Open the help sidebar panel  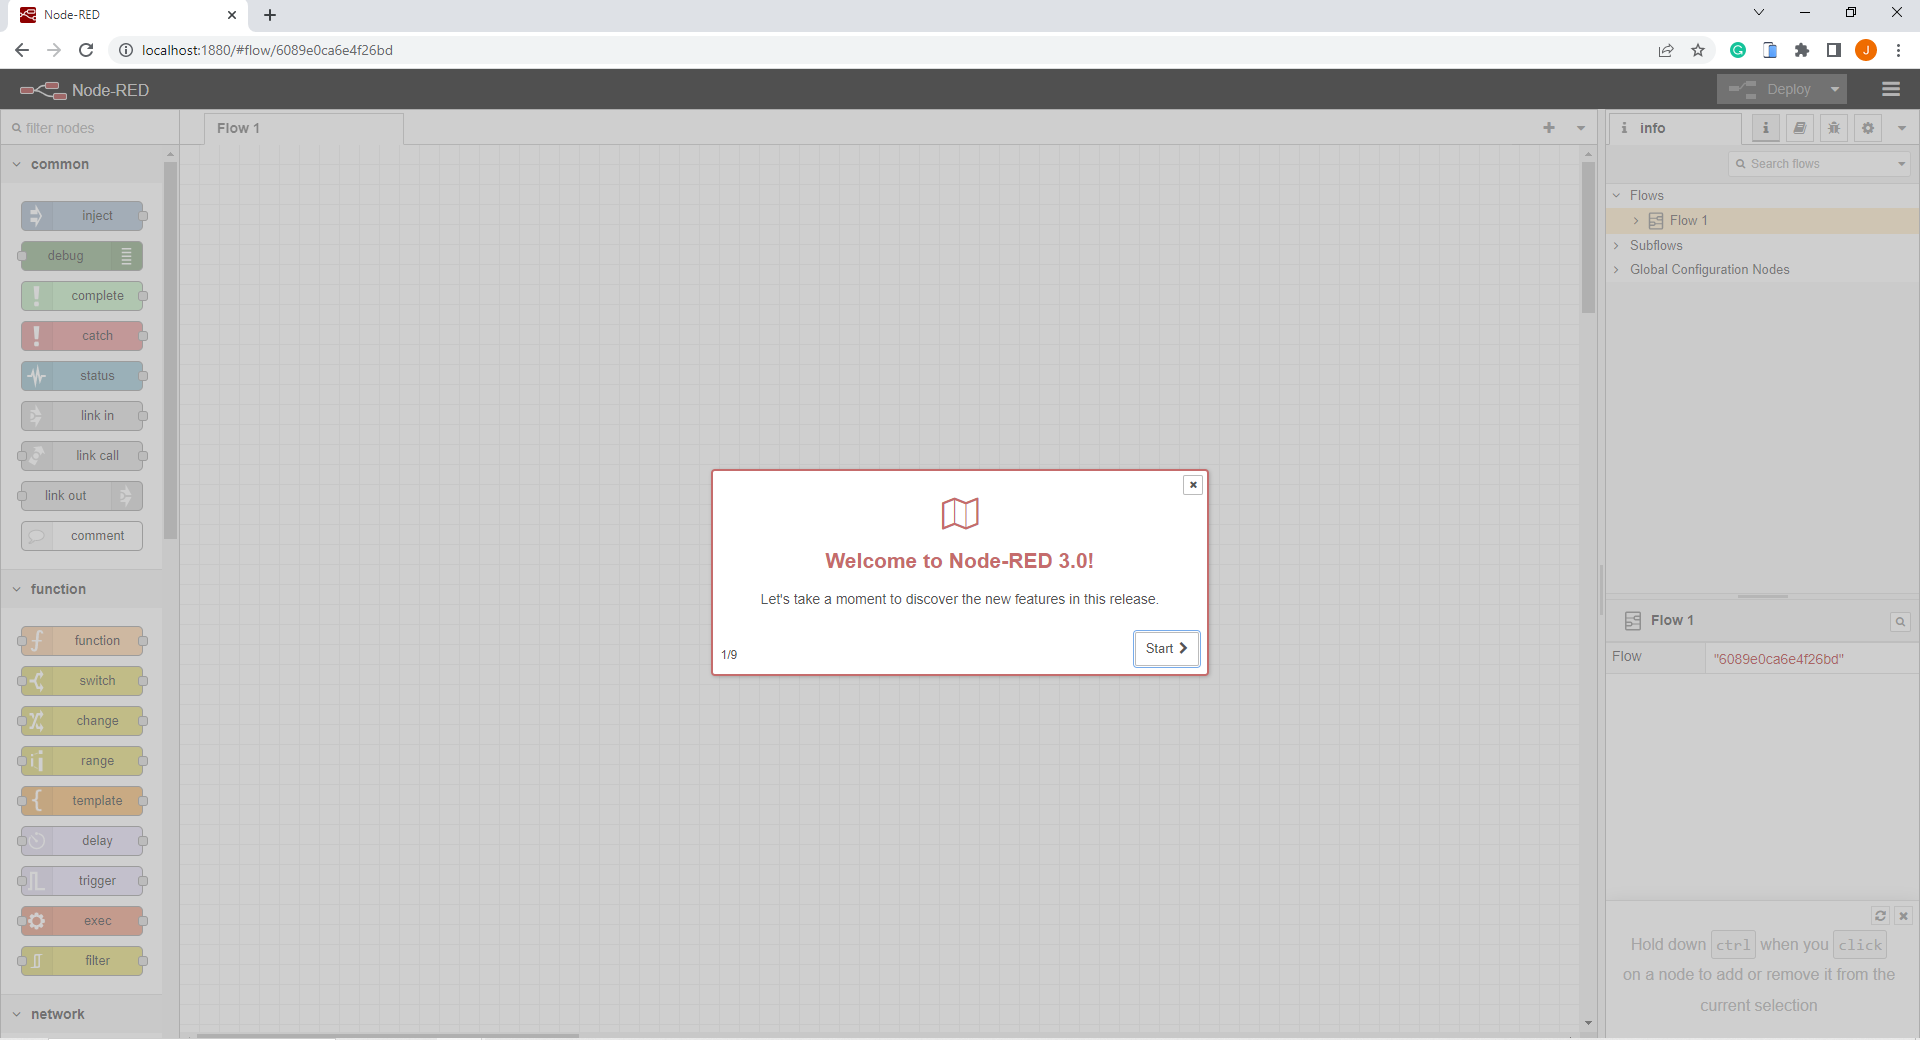coord(1799,128)
